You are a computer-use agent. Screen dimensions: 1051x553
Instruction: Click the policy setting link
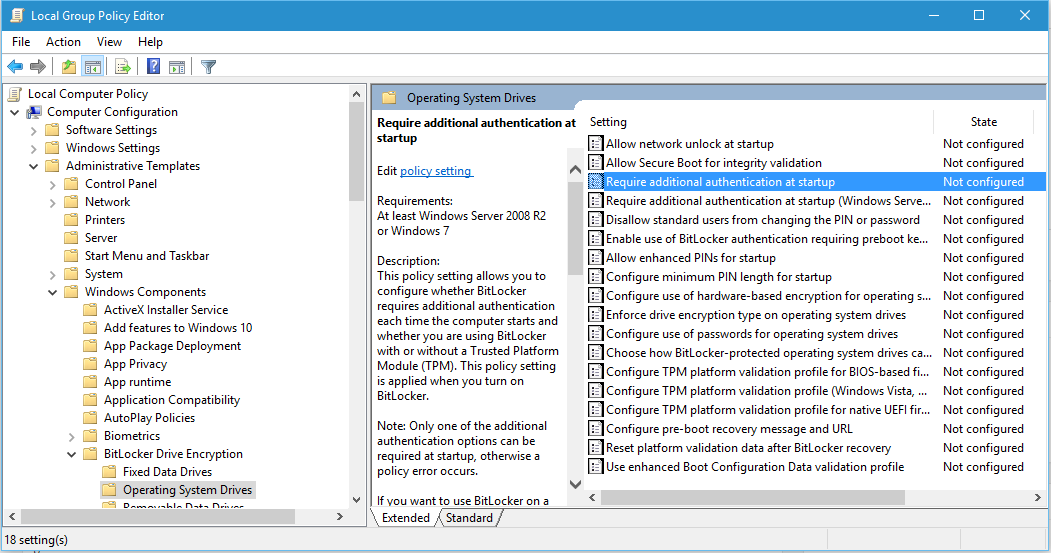[x=436, y=171]
